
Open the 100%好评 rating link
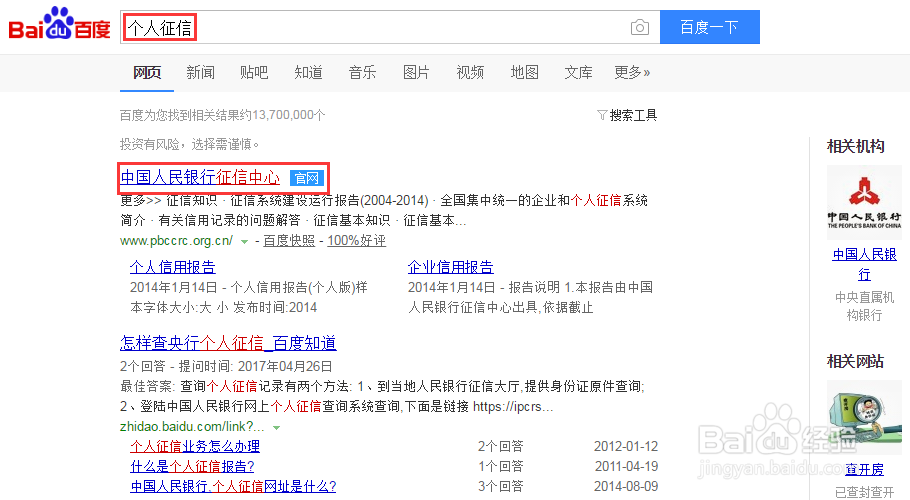(x=356, y=241)
